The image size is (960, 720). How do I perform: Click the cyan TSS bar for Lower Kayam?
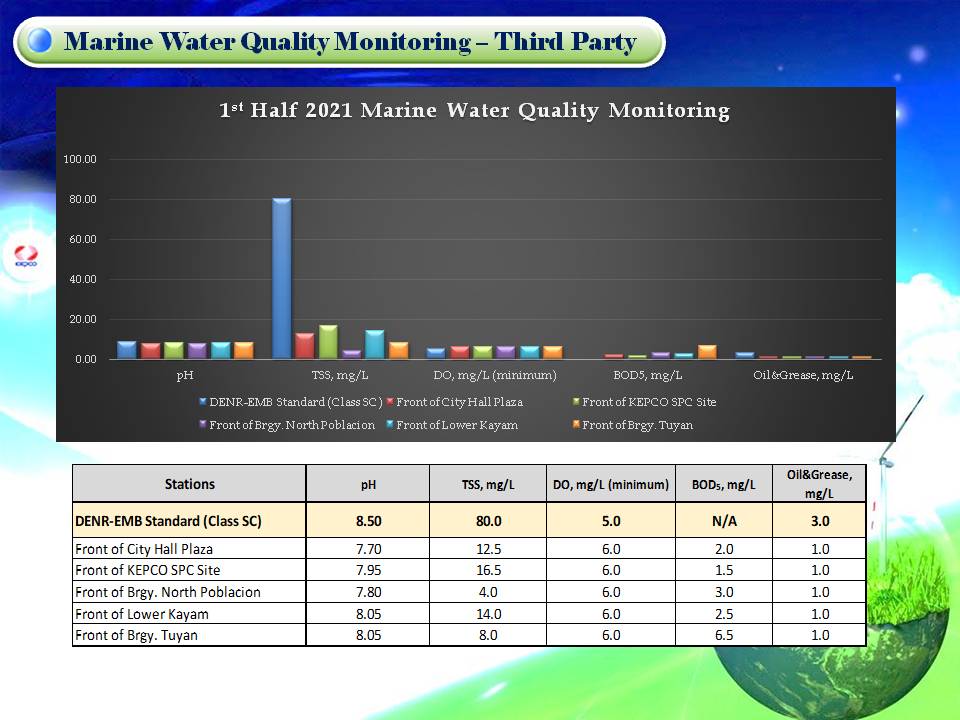click(375, 344)
